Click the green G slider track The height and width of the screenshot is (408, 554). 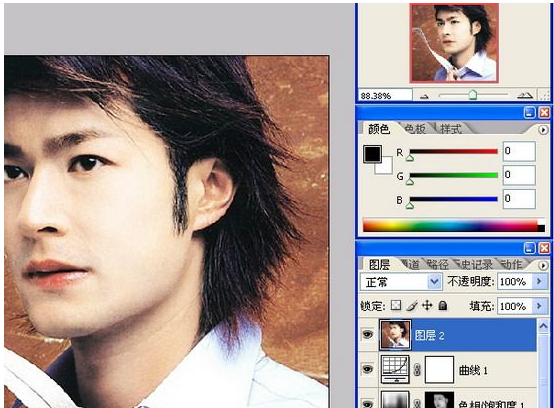[x=453, y=175]
